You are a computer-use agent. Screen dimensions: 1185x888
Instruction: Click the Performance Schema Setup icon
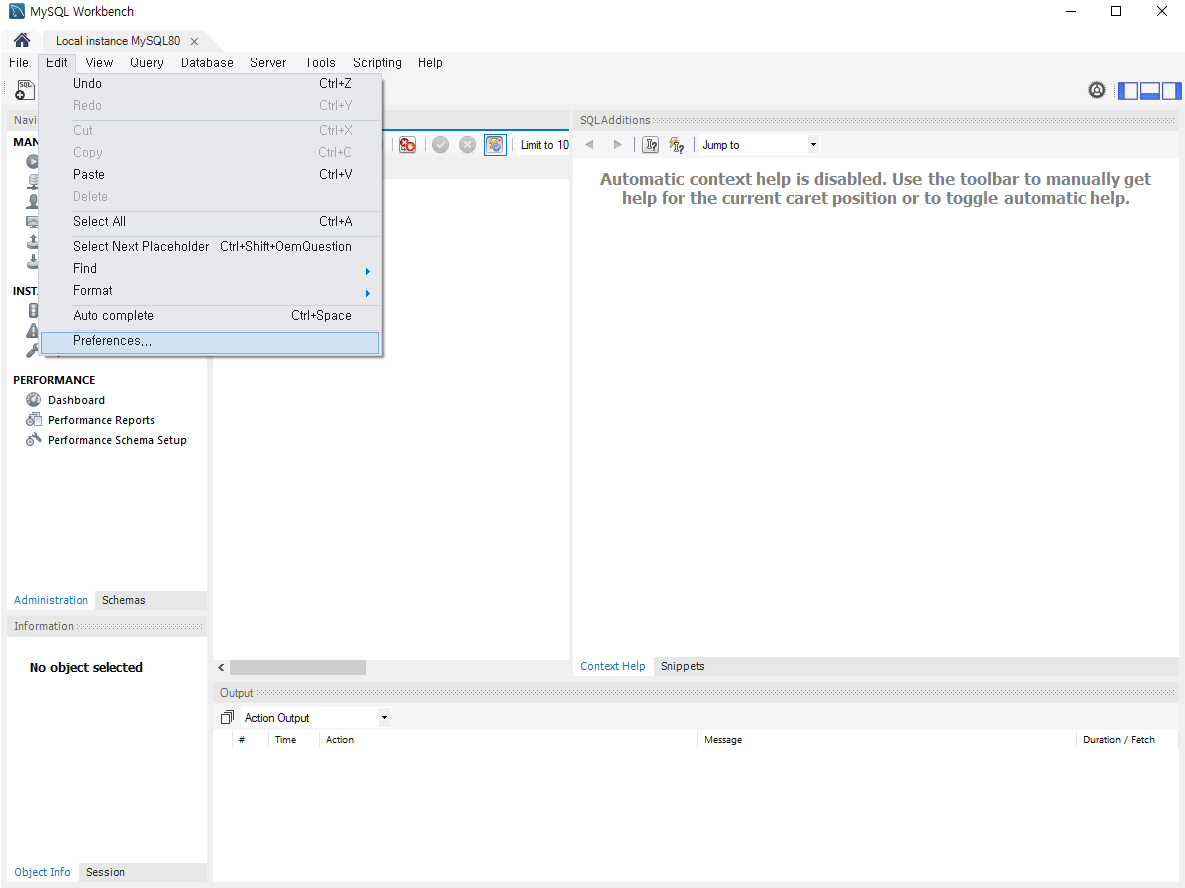tap(33, 439)
